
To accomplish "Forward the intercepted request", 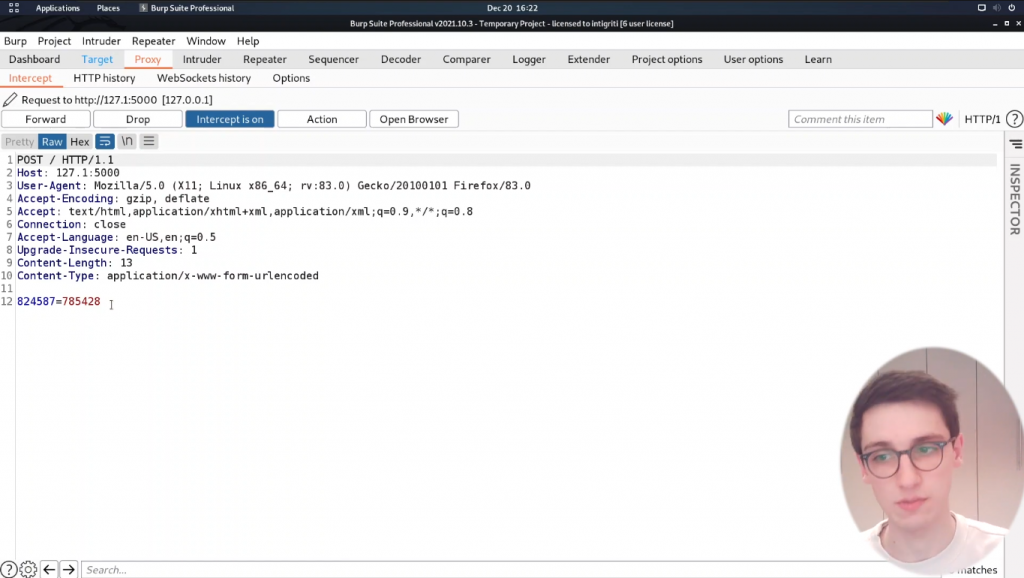I will coord(46,119).
